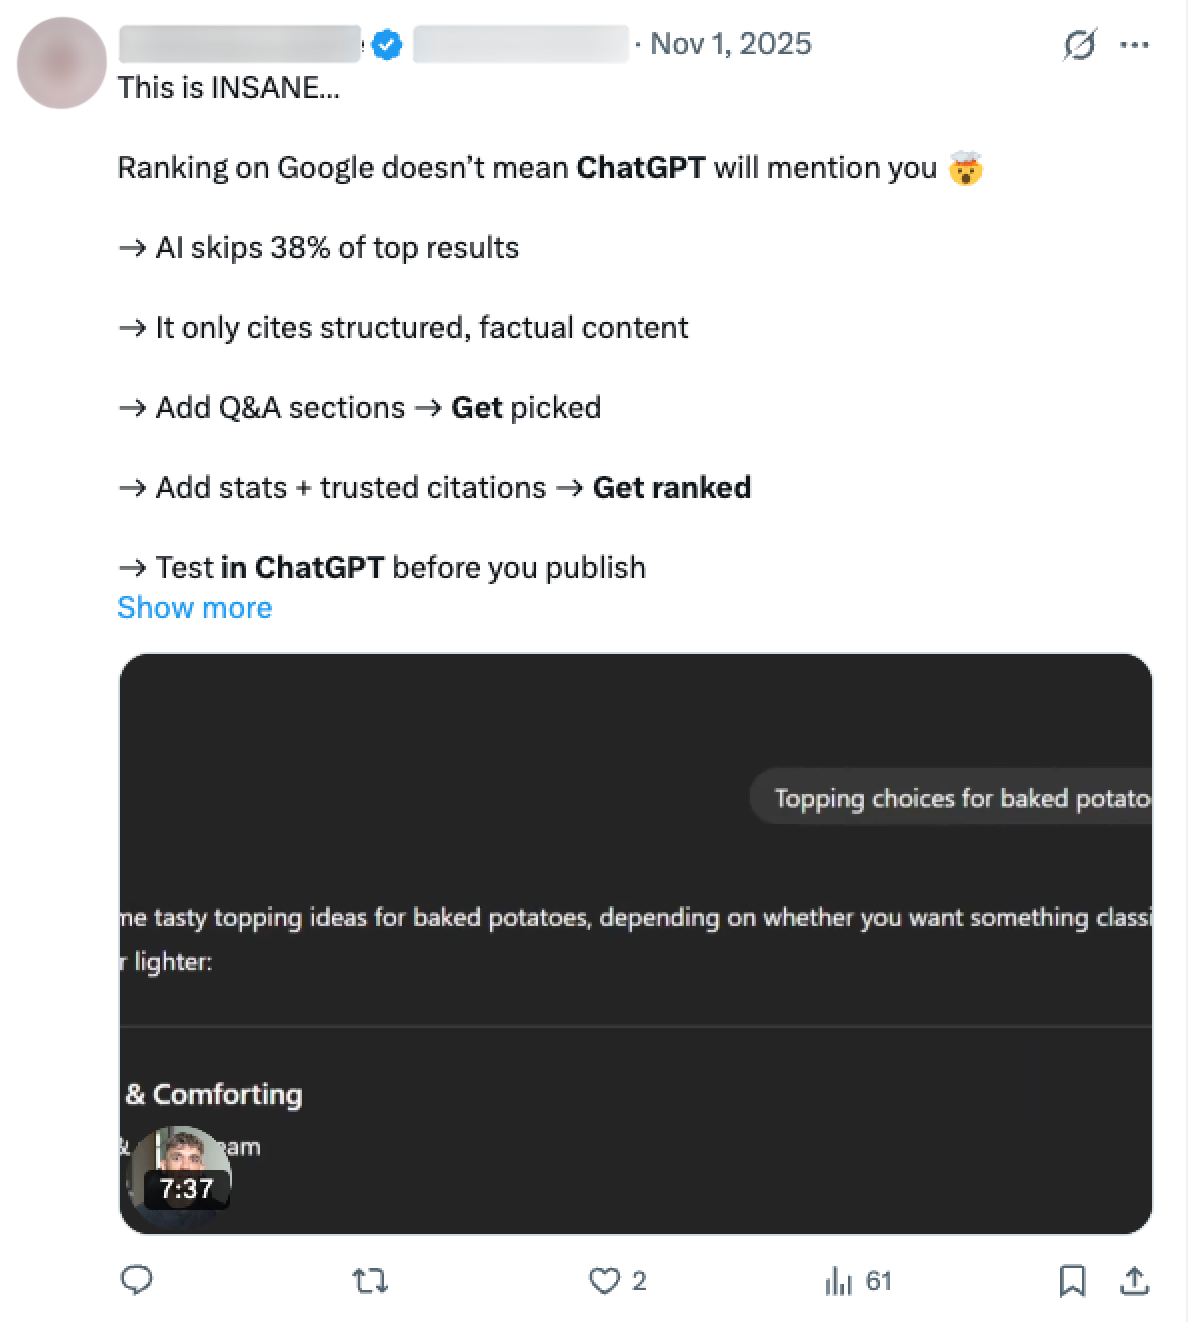
Task: Expand the tweet with Show more
Action: (195, 607)
